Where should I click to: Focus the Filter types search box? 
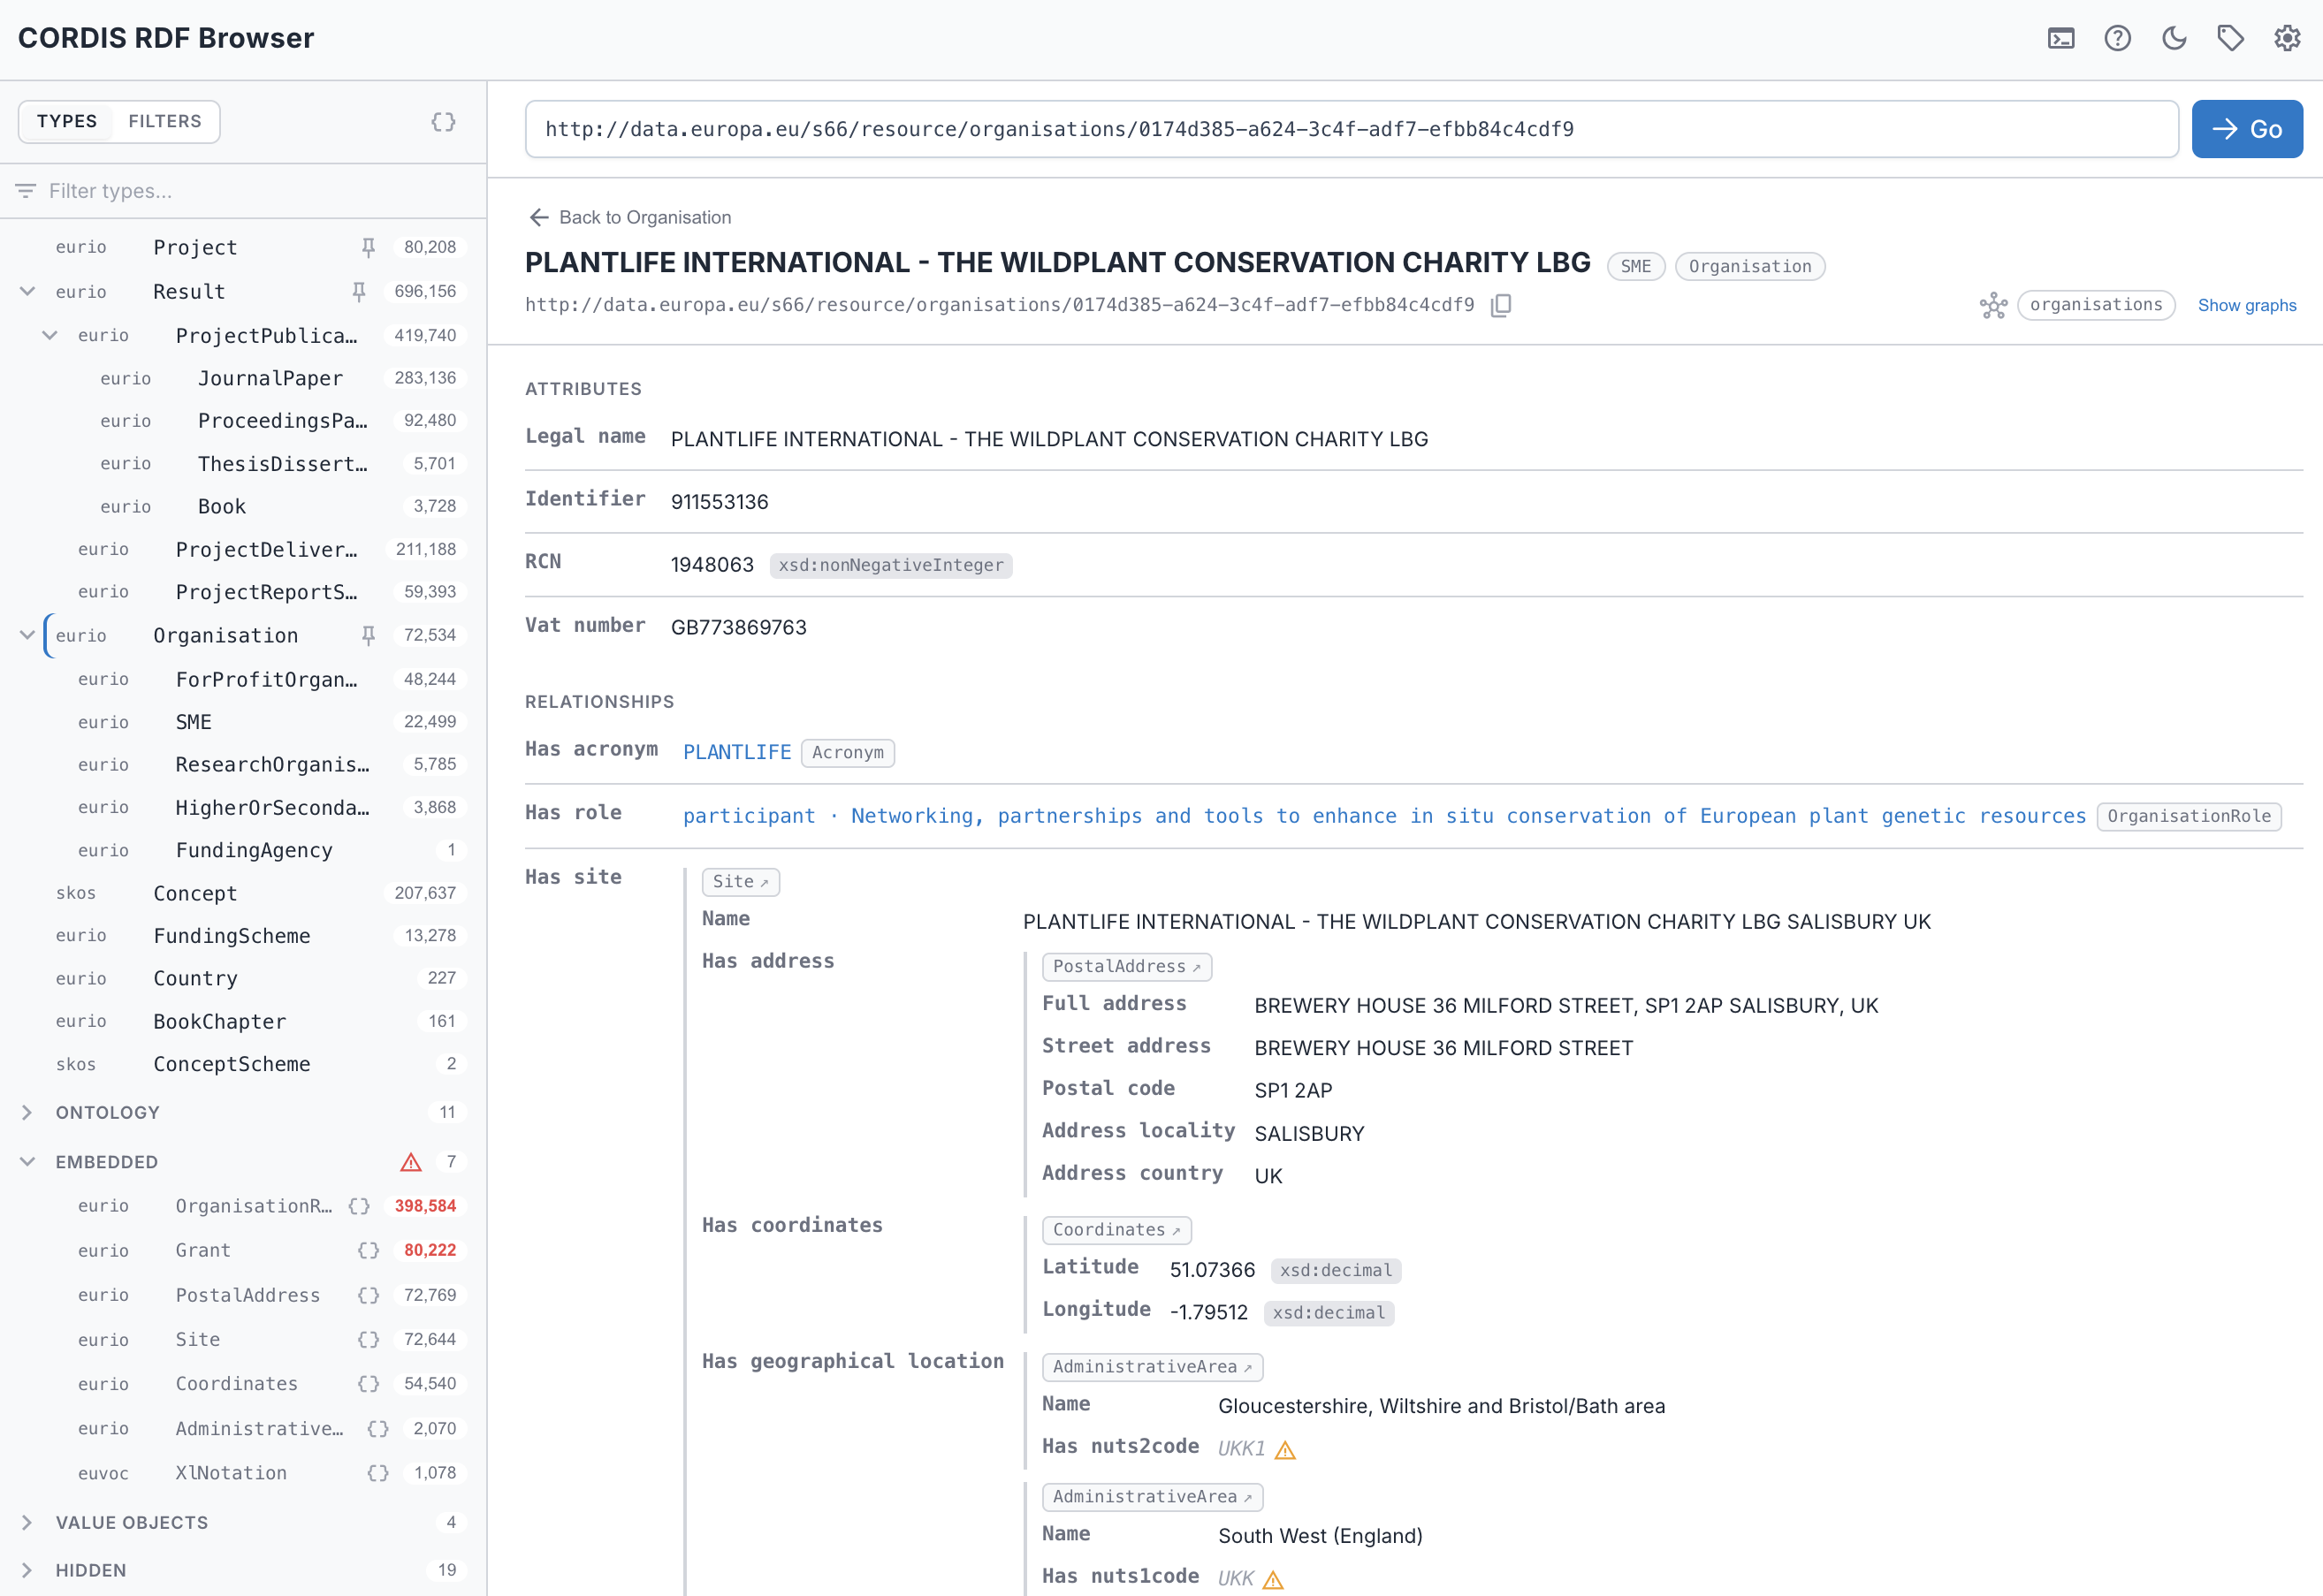tap(243, 191)
